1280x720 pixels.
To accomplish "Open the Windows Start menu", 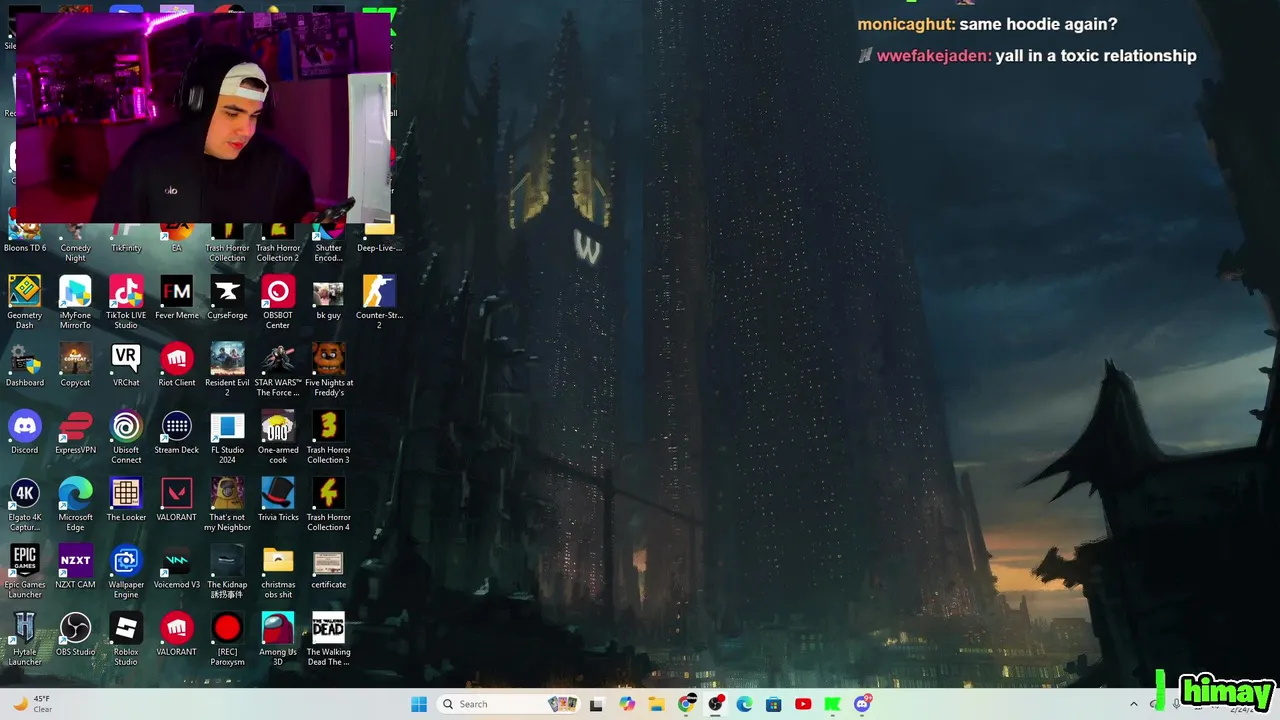I will pyautogui.click(x=419, y=704).
